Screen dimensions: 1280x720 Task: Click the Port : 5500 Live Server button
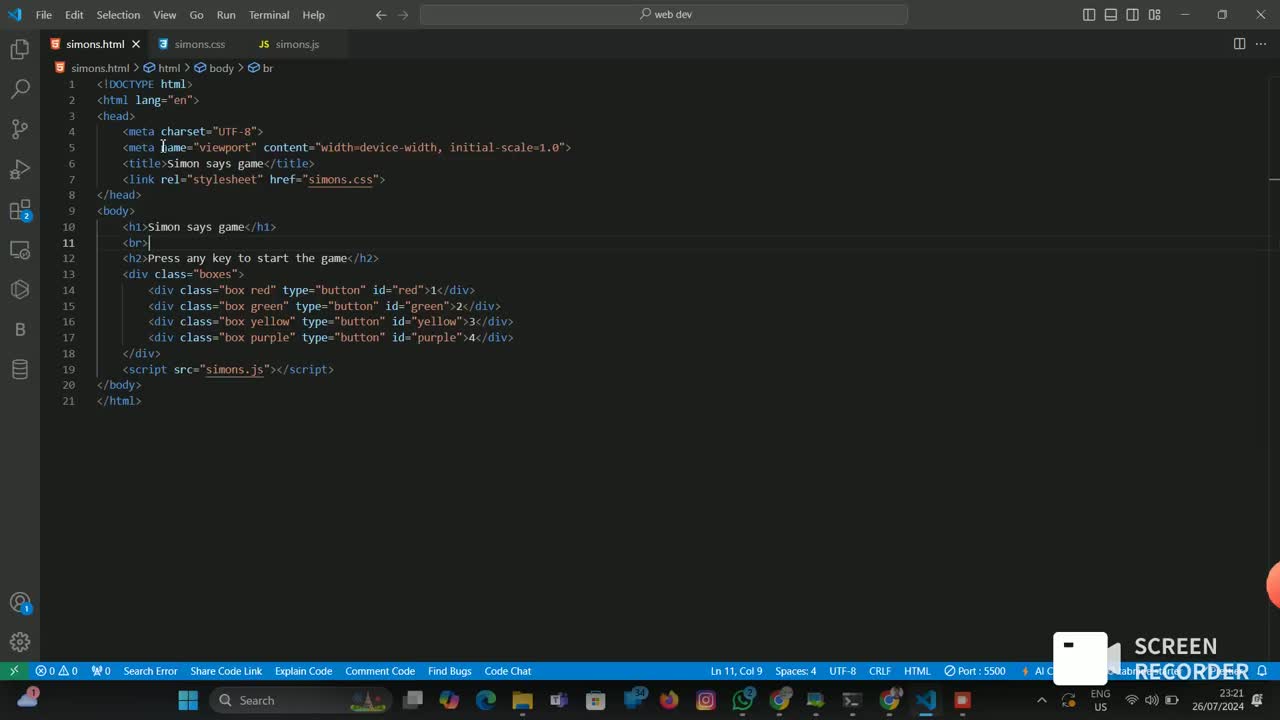point(975,671)
